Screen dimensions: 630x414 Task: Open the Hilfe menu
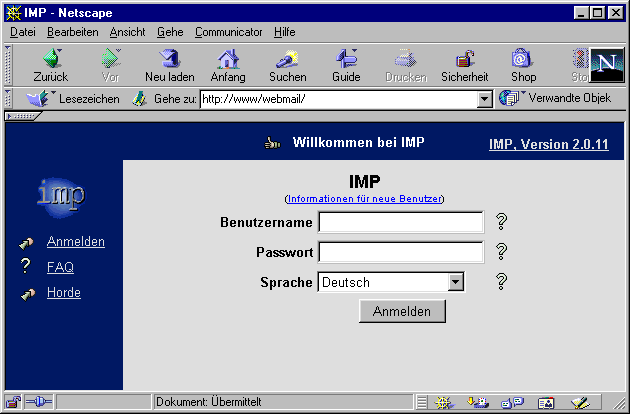[284, 32]
